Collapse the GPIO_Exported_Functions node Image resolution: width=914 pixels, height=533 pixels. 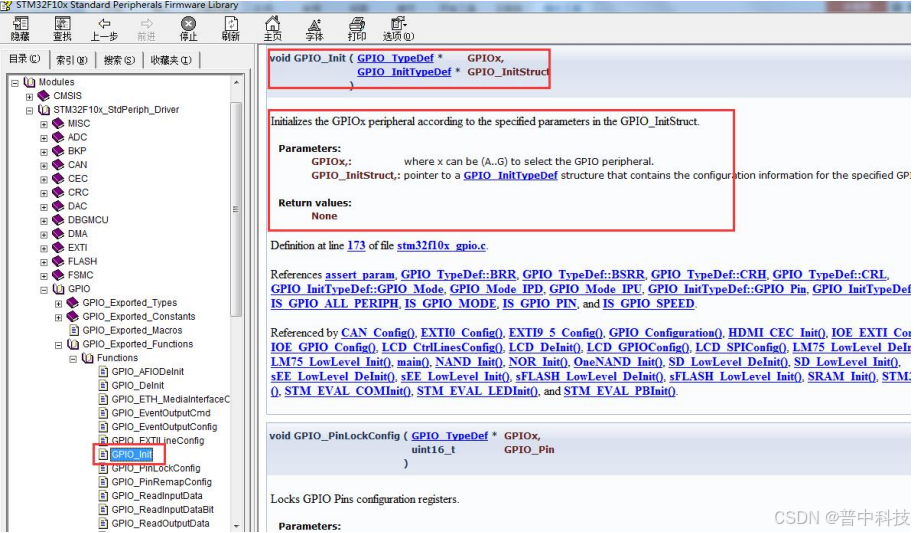[58, 345]
